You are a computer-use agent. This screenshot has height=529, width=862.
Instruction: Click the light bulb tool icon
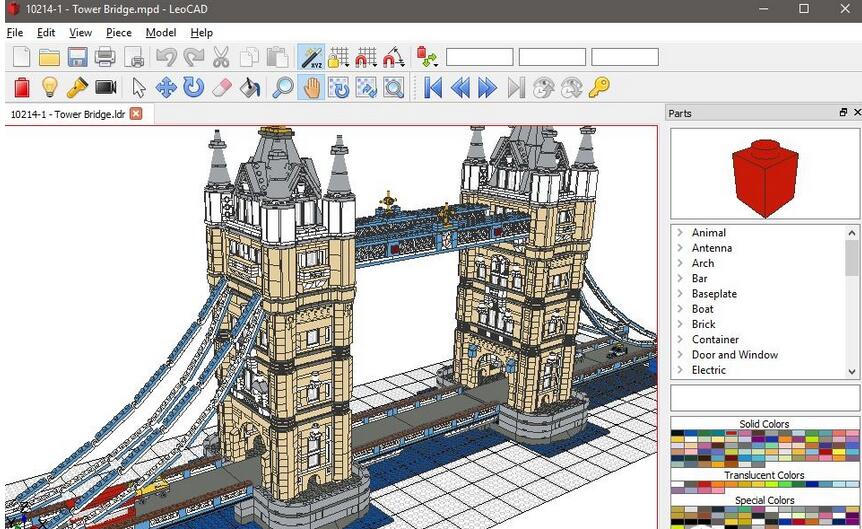tap(49, 88)
